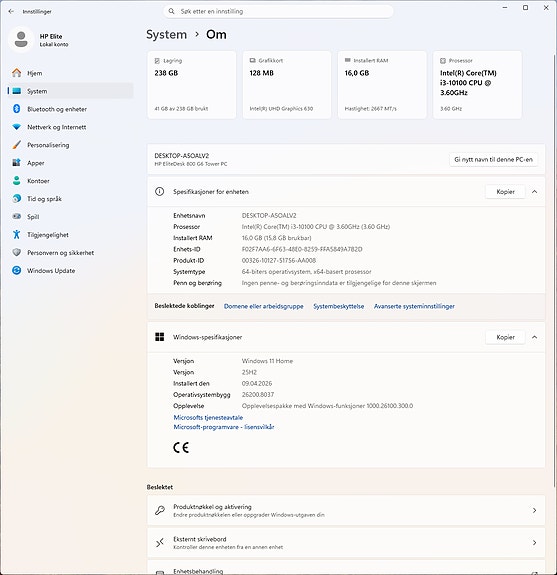Select the Nettverk og Internett wifi icon
The height and width of the screenshot is (575, 557).
tap(17, 127)
